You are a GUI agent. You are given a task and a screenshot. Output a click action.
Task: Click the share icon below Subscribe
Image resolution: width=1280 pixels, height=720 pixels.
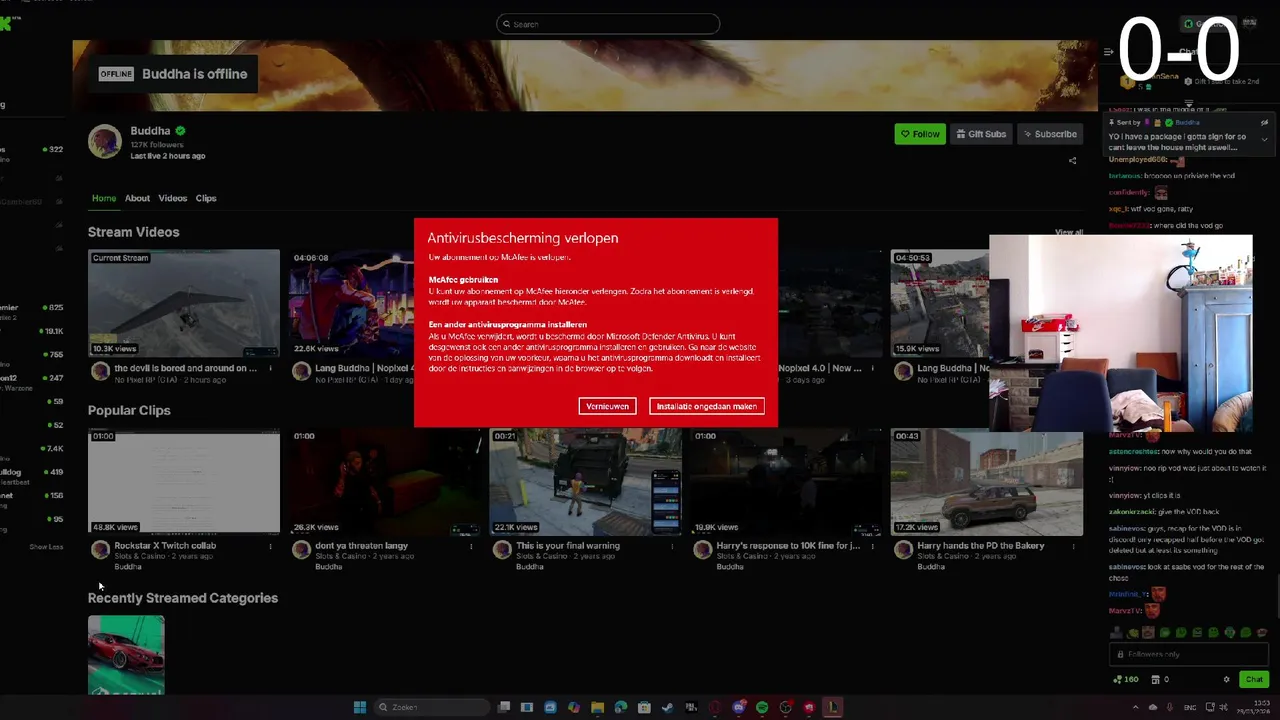[1073, 160]
